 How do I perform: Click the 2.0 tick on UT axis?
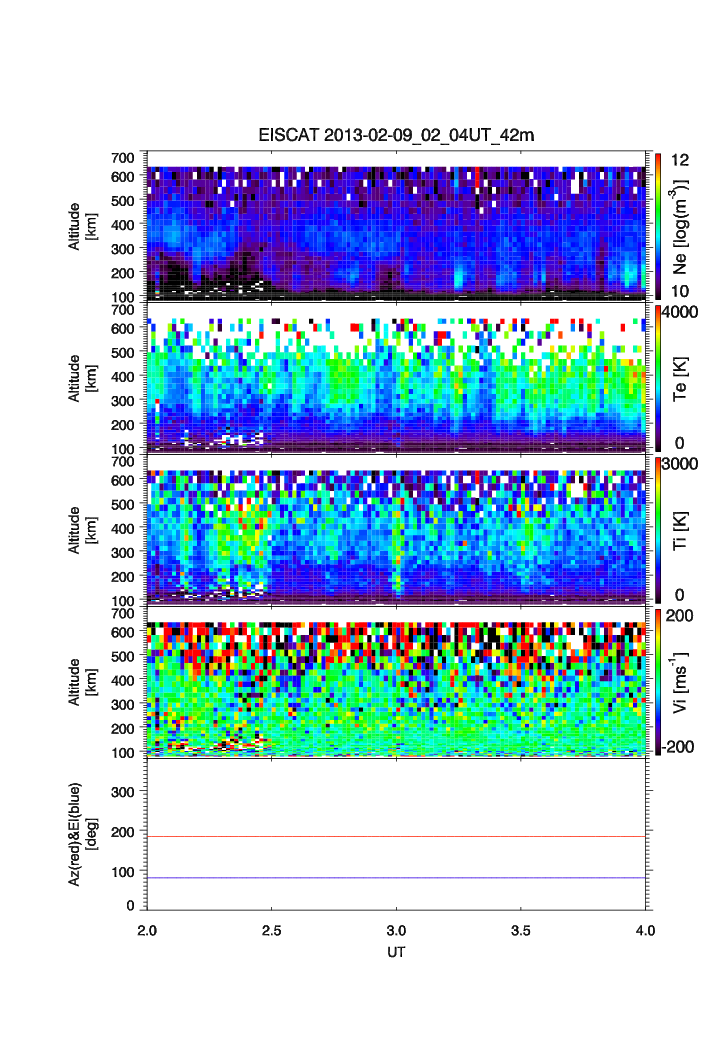click(147, 931)
